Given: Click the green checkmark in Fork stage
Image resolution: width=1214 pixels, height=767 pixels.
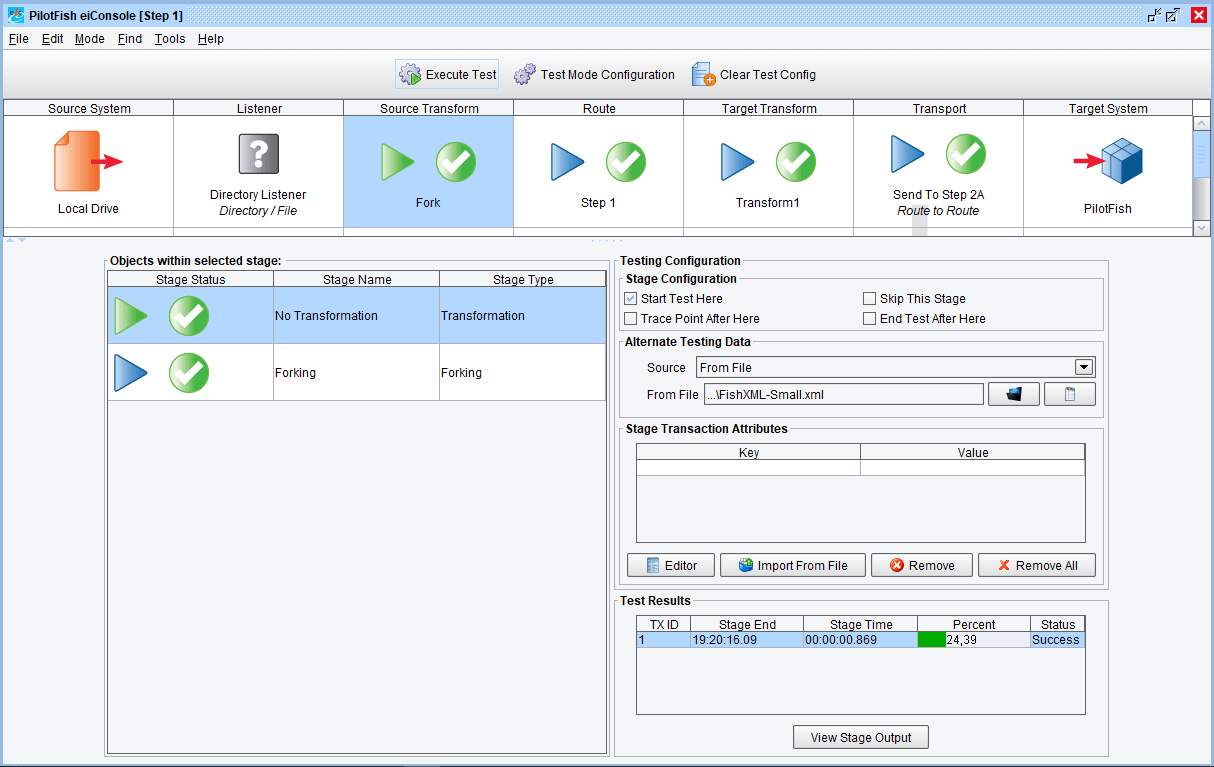Looking at the screenshot, I should click(456, 162).
